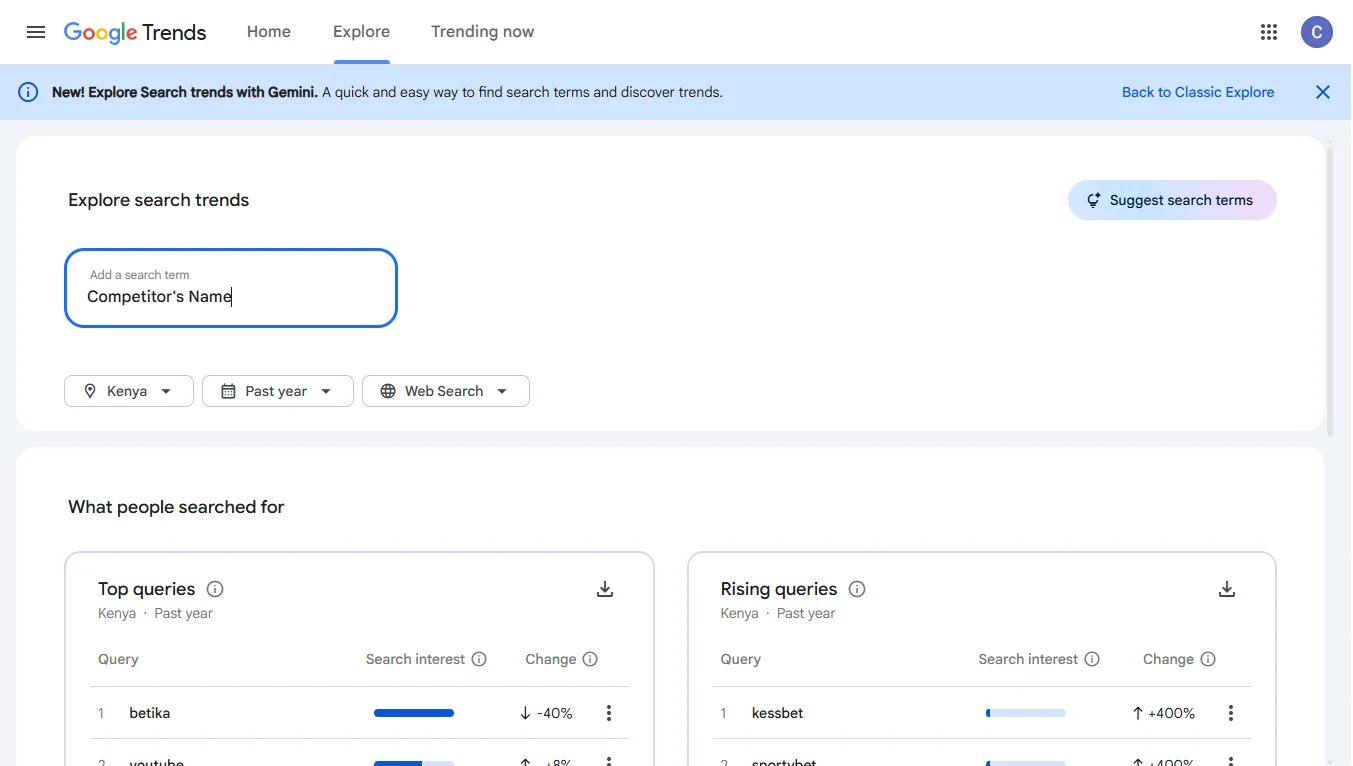
Task: Click the location pin icon on Kenya filter
Action: click(90, 391)
